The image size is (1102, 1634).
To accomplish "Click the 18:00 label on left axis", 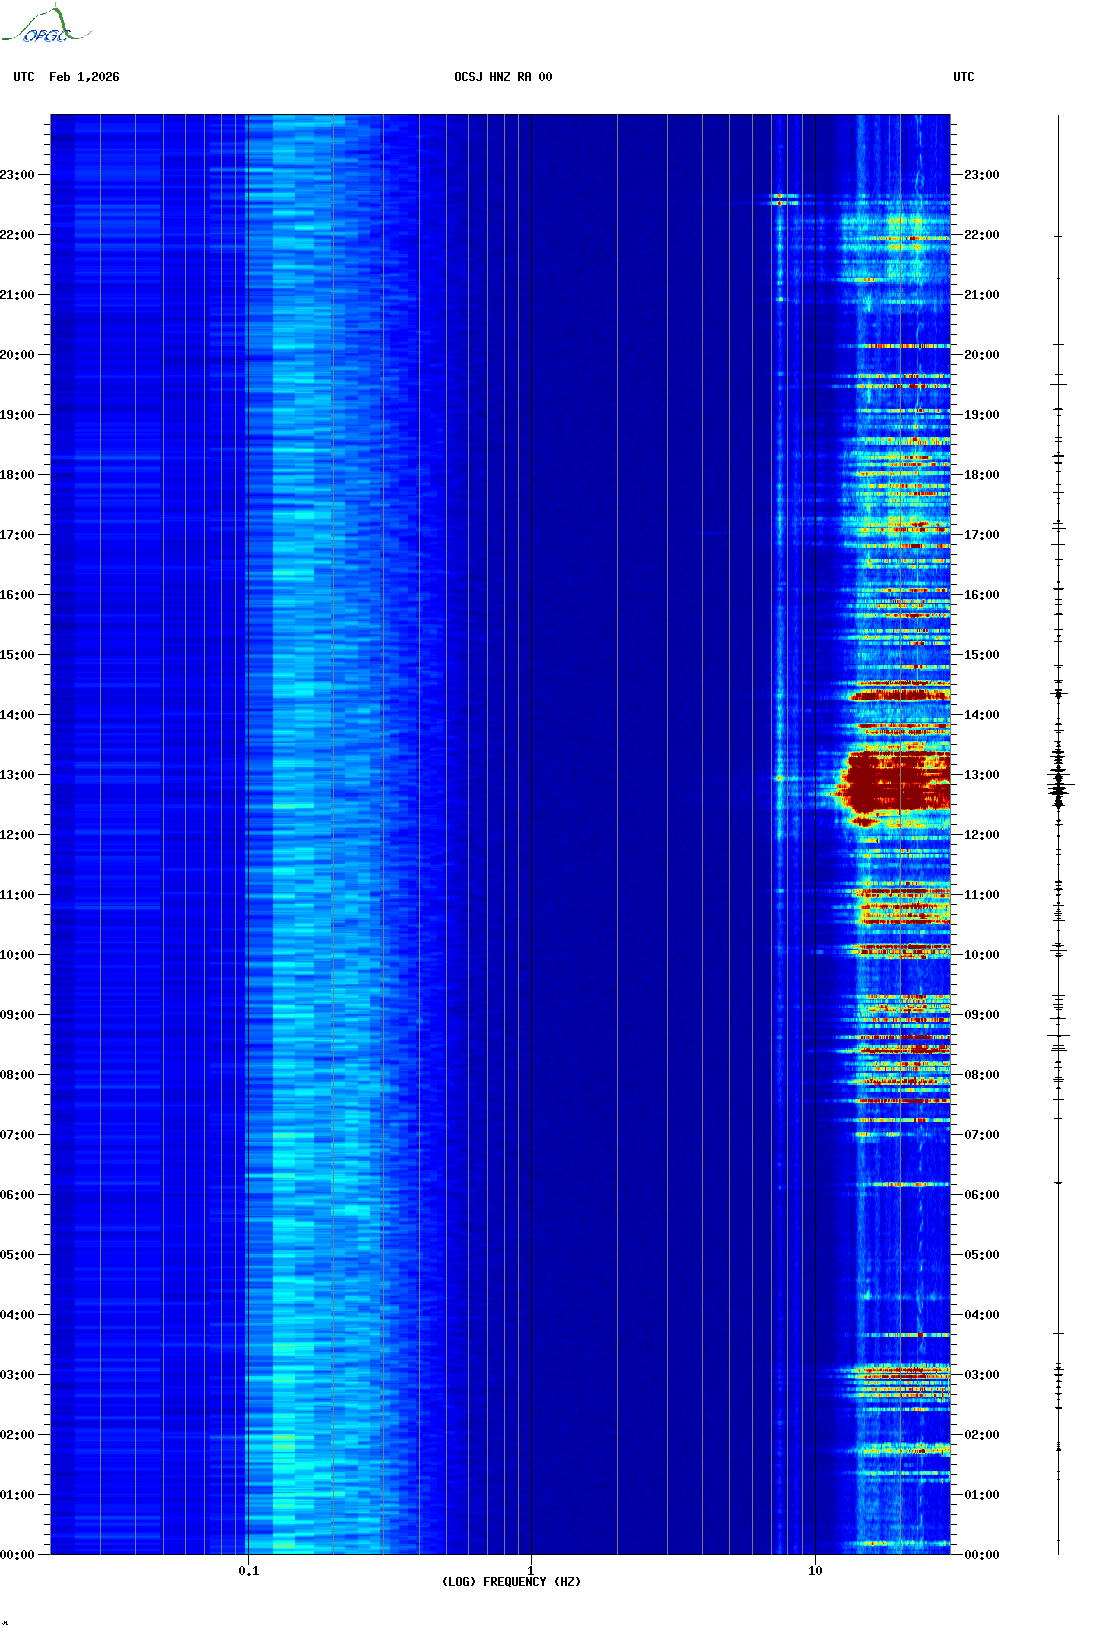I will pyautogui.click(x=17, y=475).
